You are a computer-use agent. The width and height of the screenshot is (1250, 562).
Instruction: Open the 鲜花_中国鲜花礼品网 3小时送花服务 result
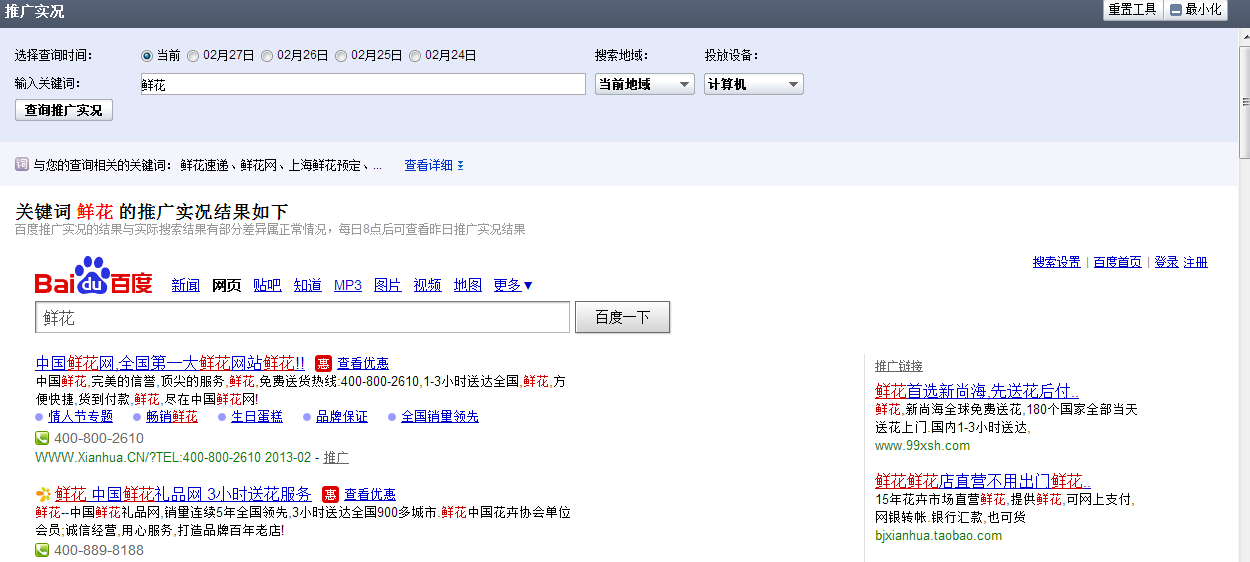184,494
